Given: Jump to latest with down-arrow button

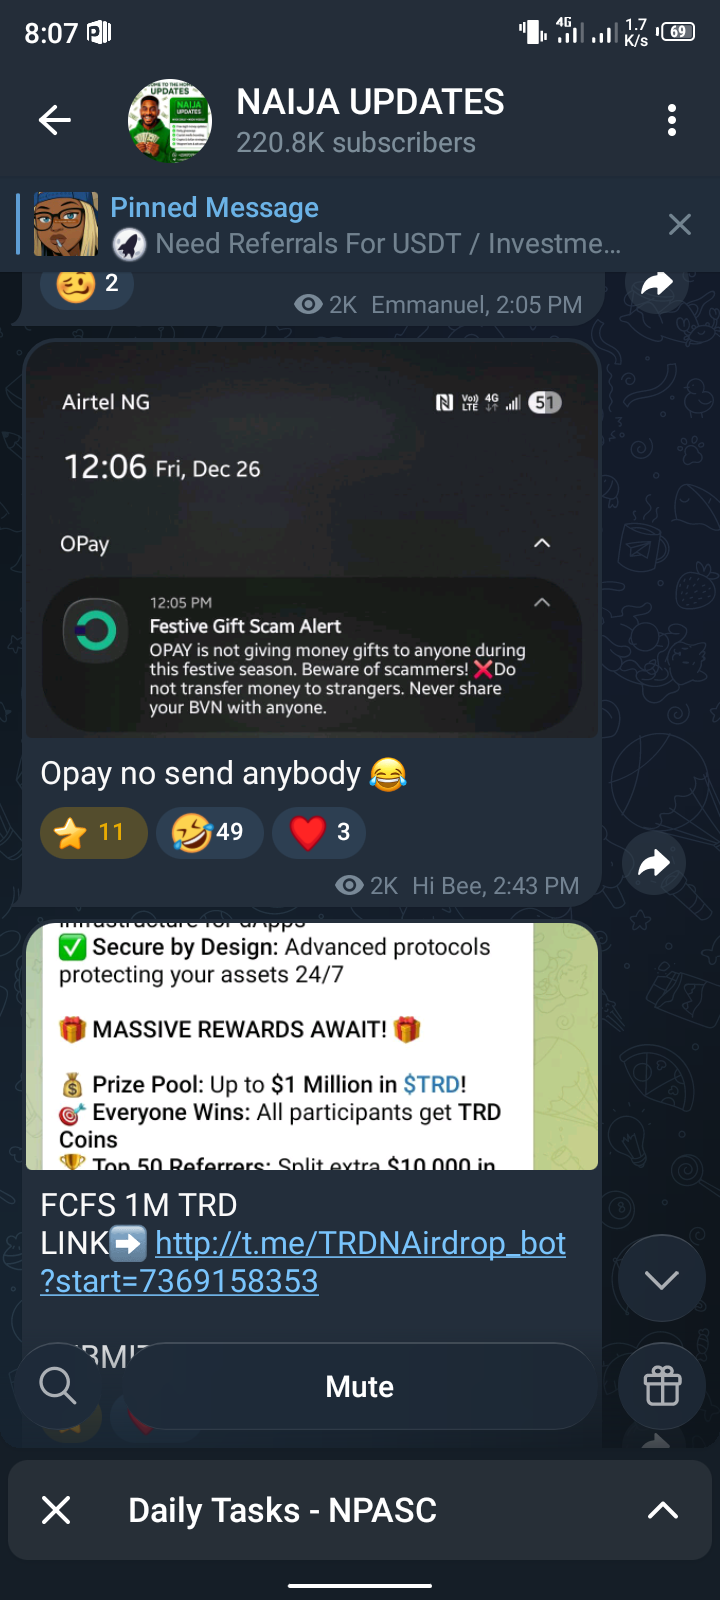Looking at the screenshot, I should click(x=662, y=1279).
